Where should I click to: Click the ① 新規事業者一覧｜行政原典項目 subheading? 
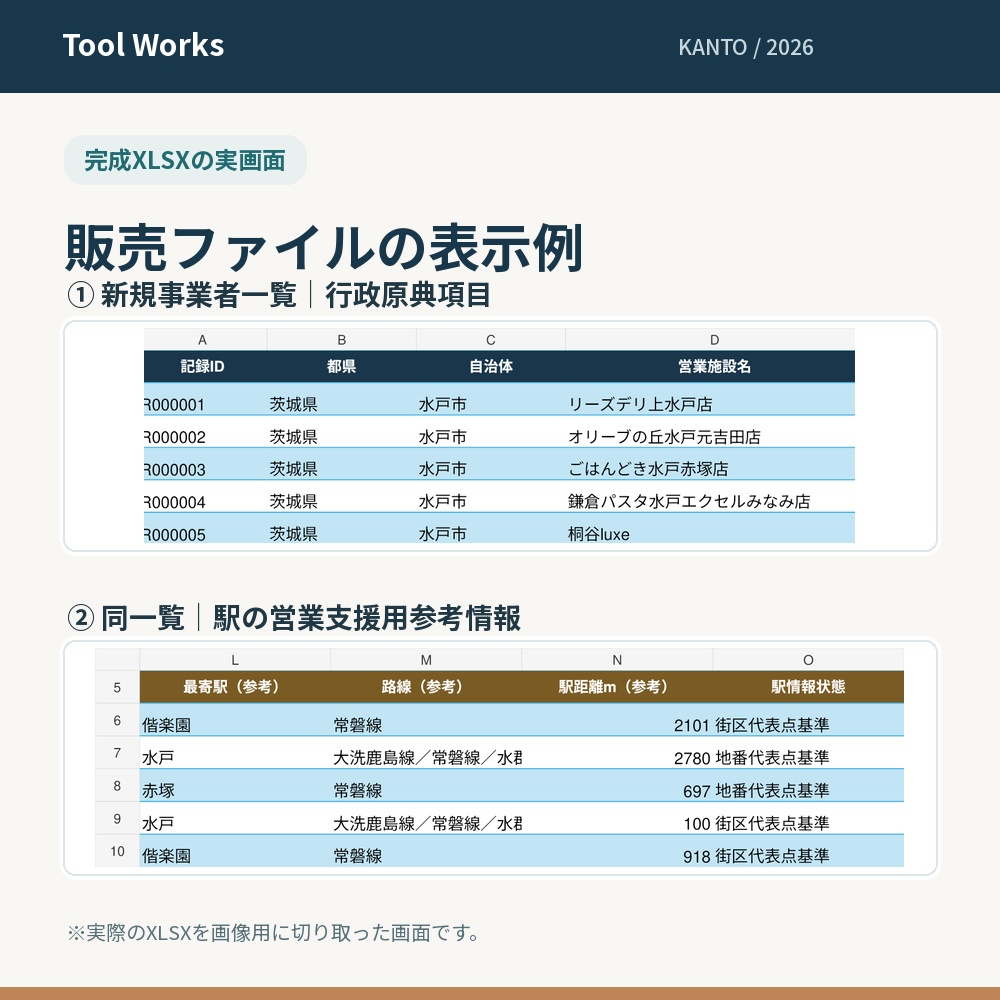pyautogui.click(x=279, y=295)
